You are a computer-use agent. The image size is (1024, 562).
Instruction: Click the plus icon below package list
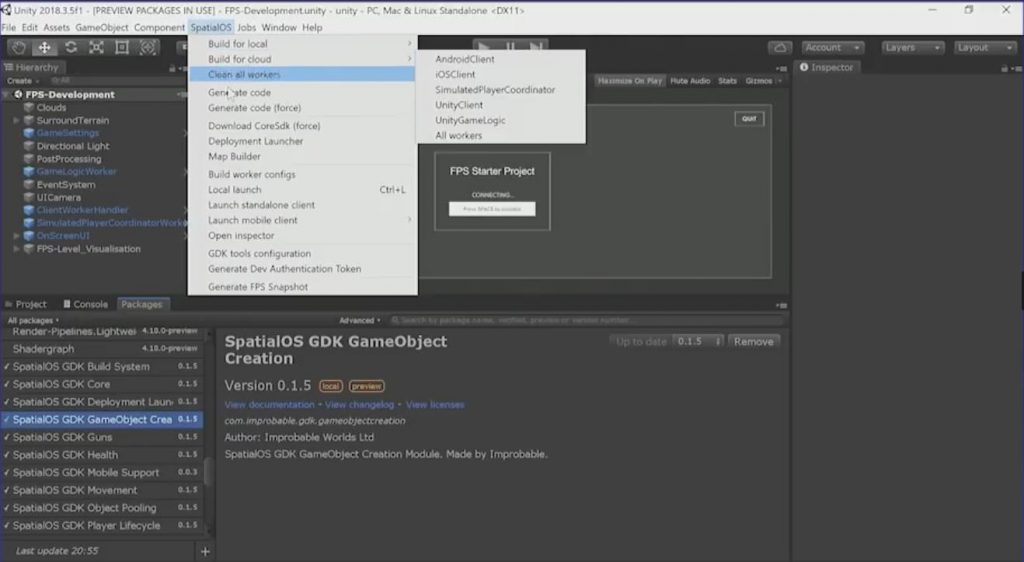click(x=205, y=551)
